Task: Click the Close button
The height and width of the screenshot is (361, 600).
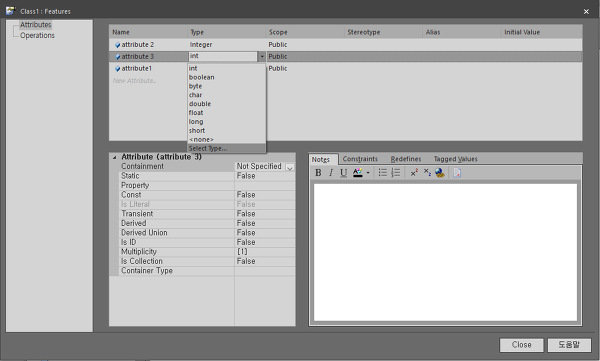Action: tap(521, 345)
